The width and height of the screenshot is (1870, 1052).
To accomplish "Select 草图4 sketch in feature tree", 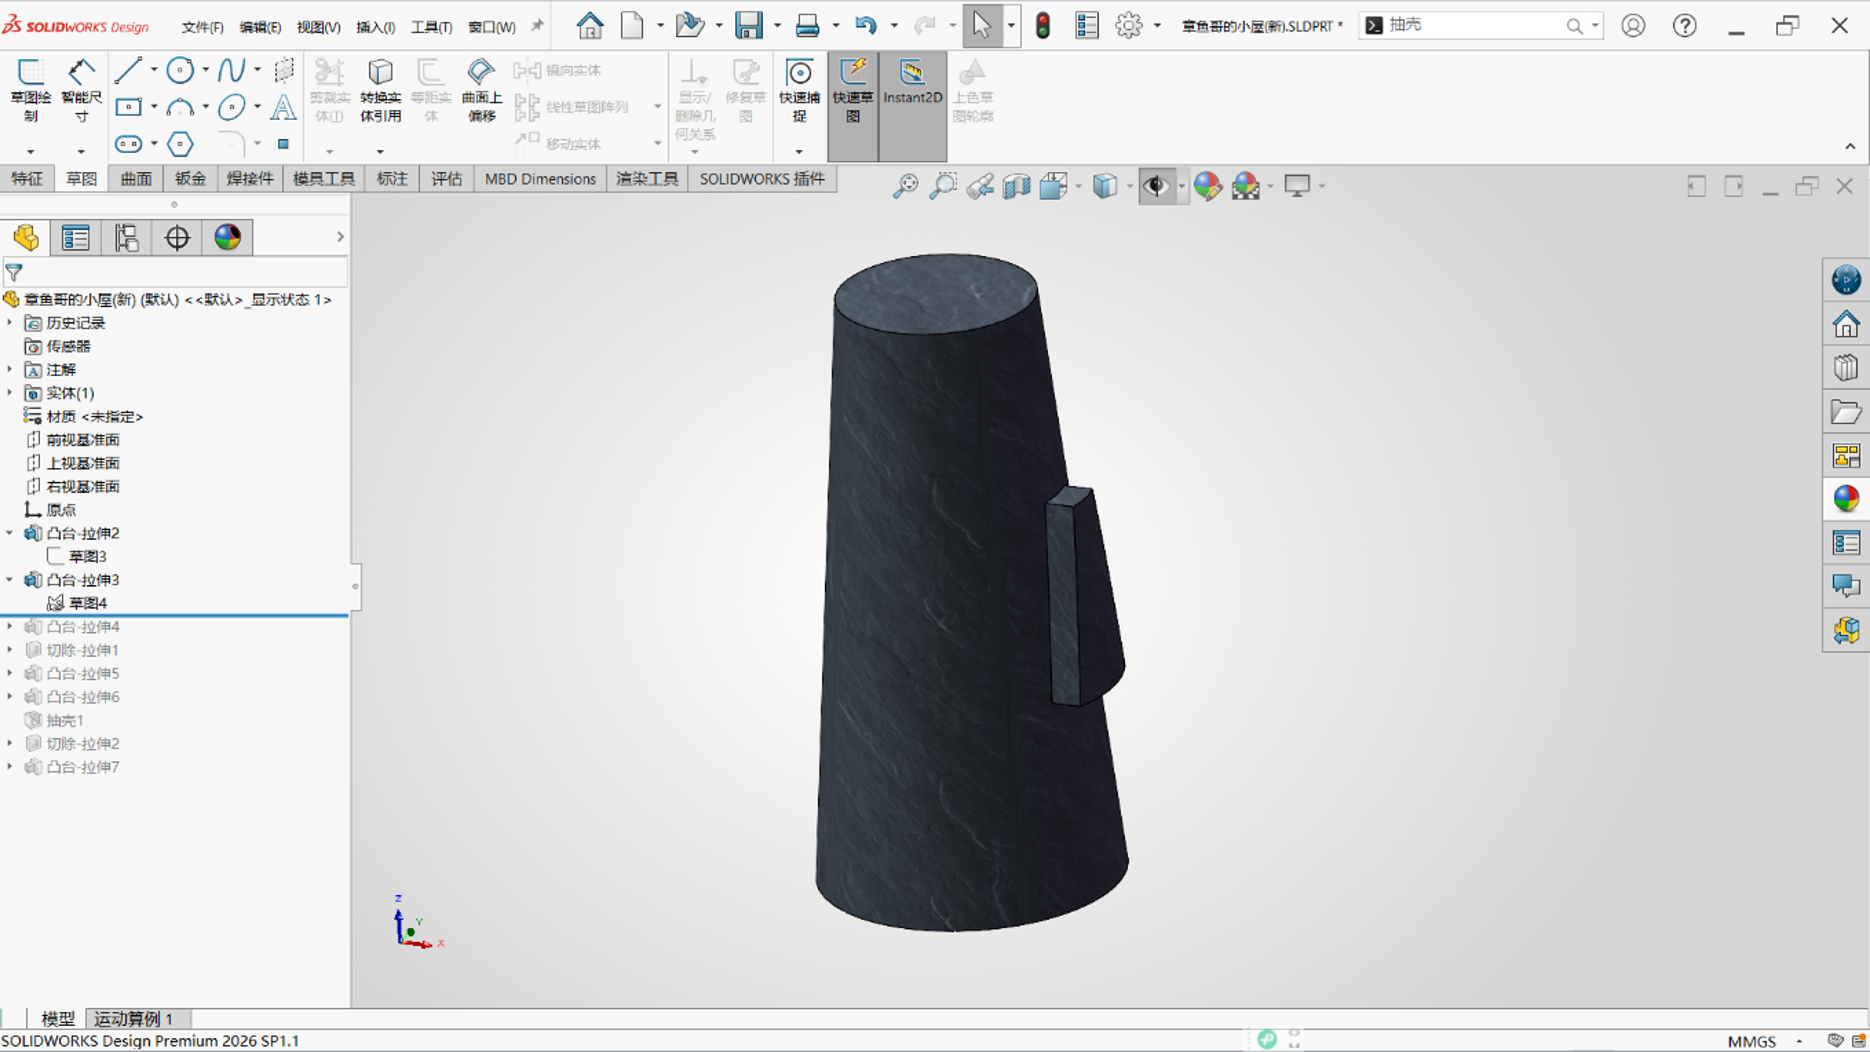I will pos(88,603).
